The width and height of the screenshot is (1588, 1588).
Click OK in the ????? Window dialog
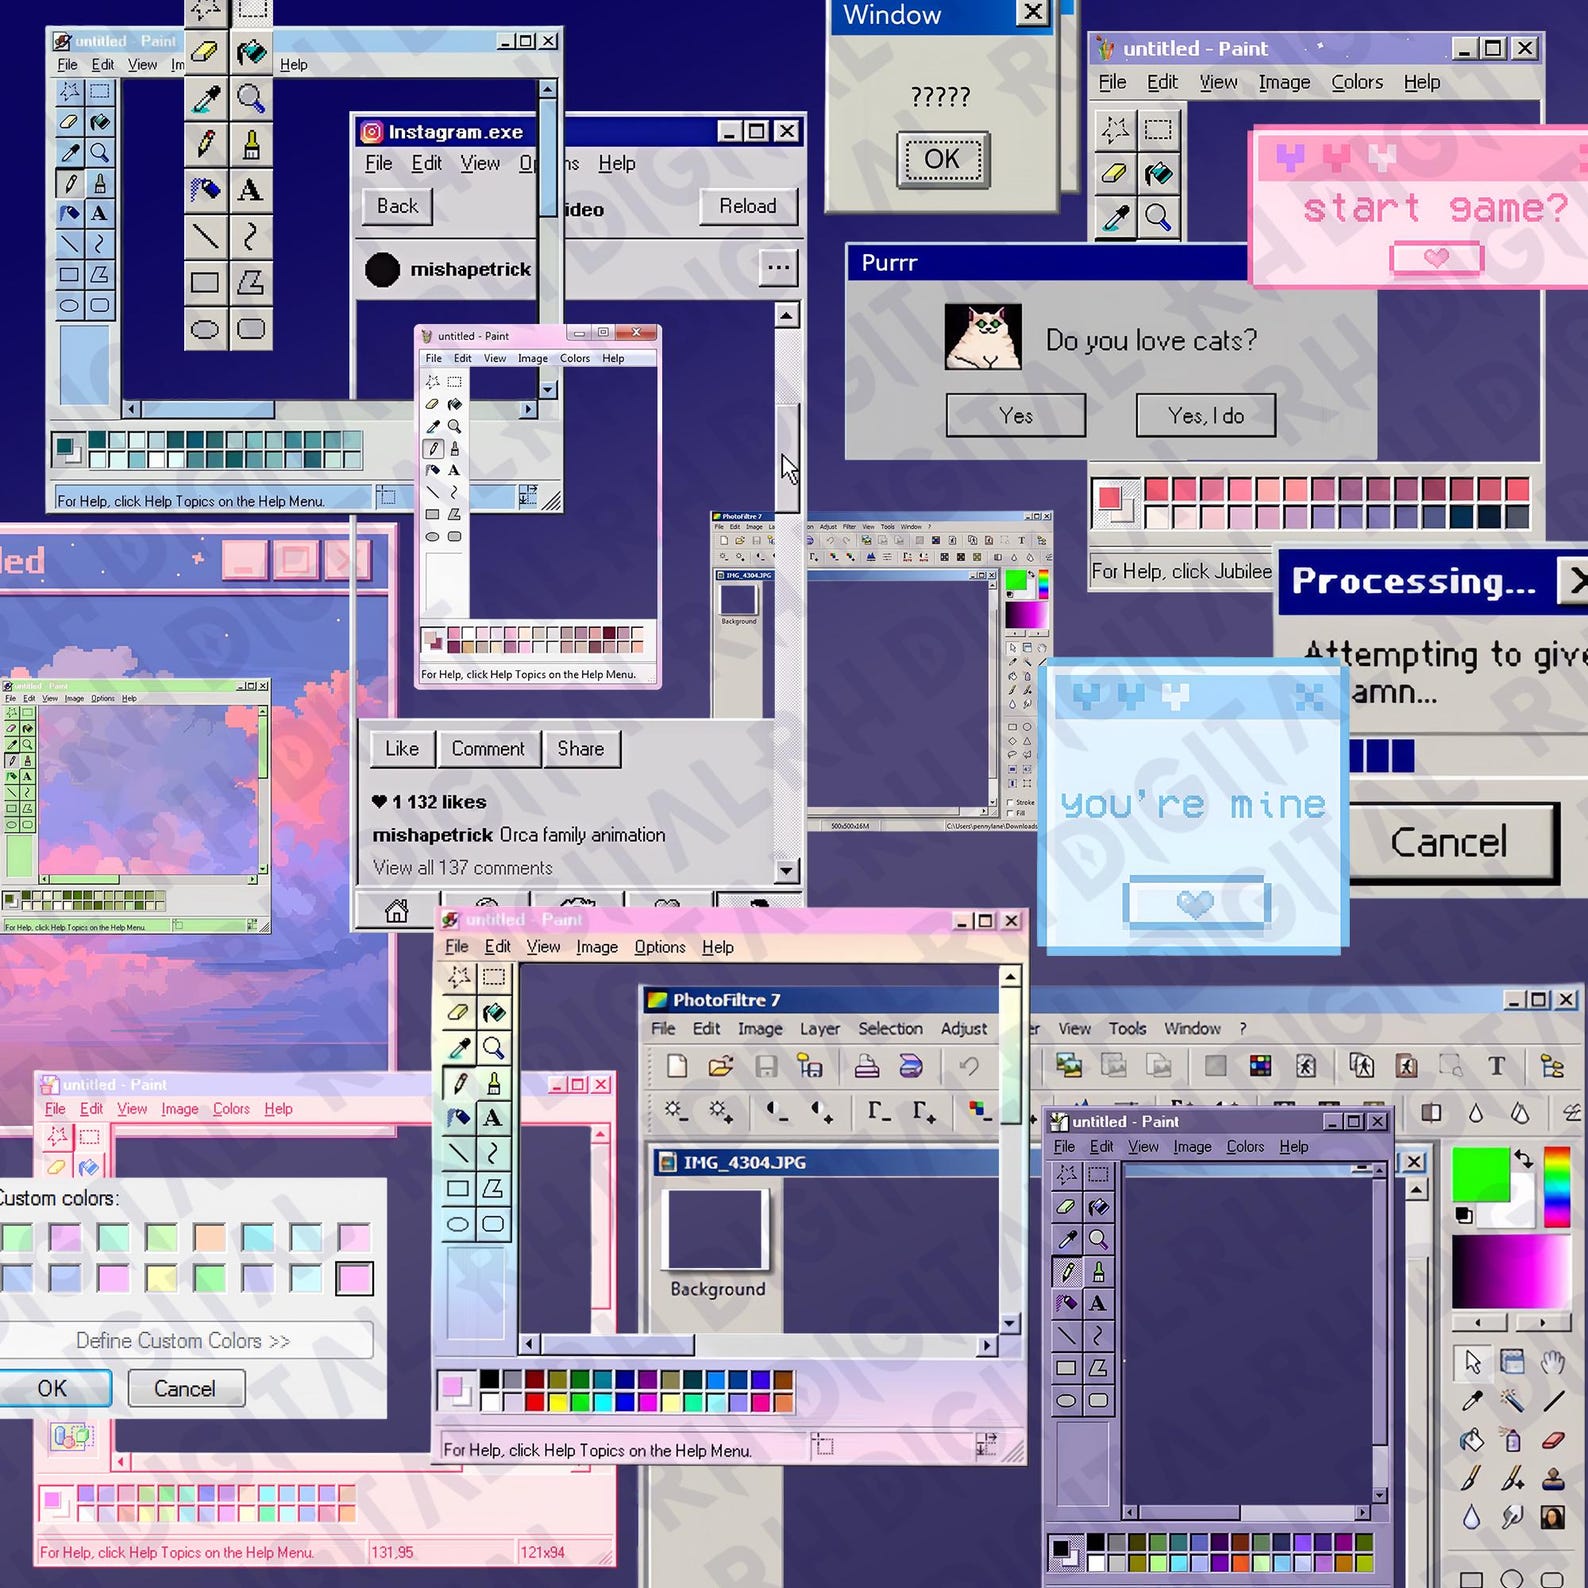click(x=942, y=159)
